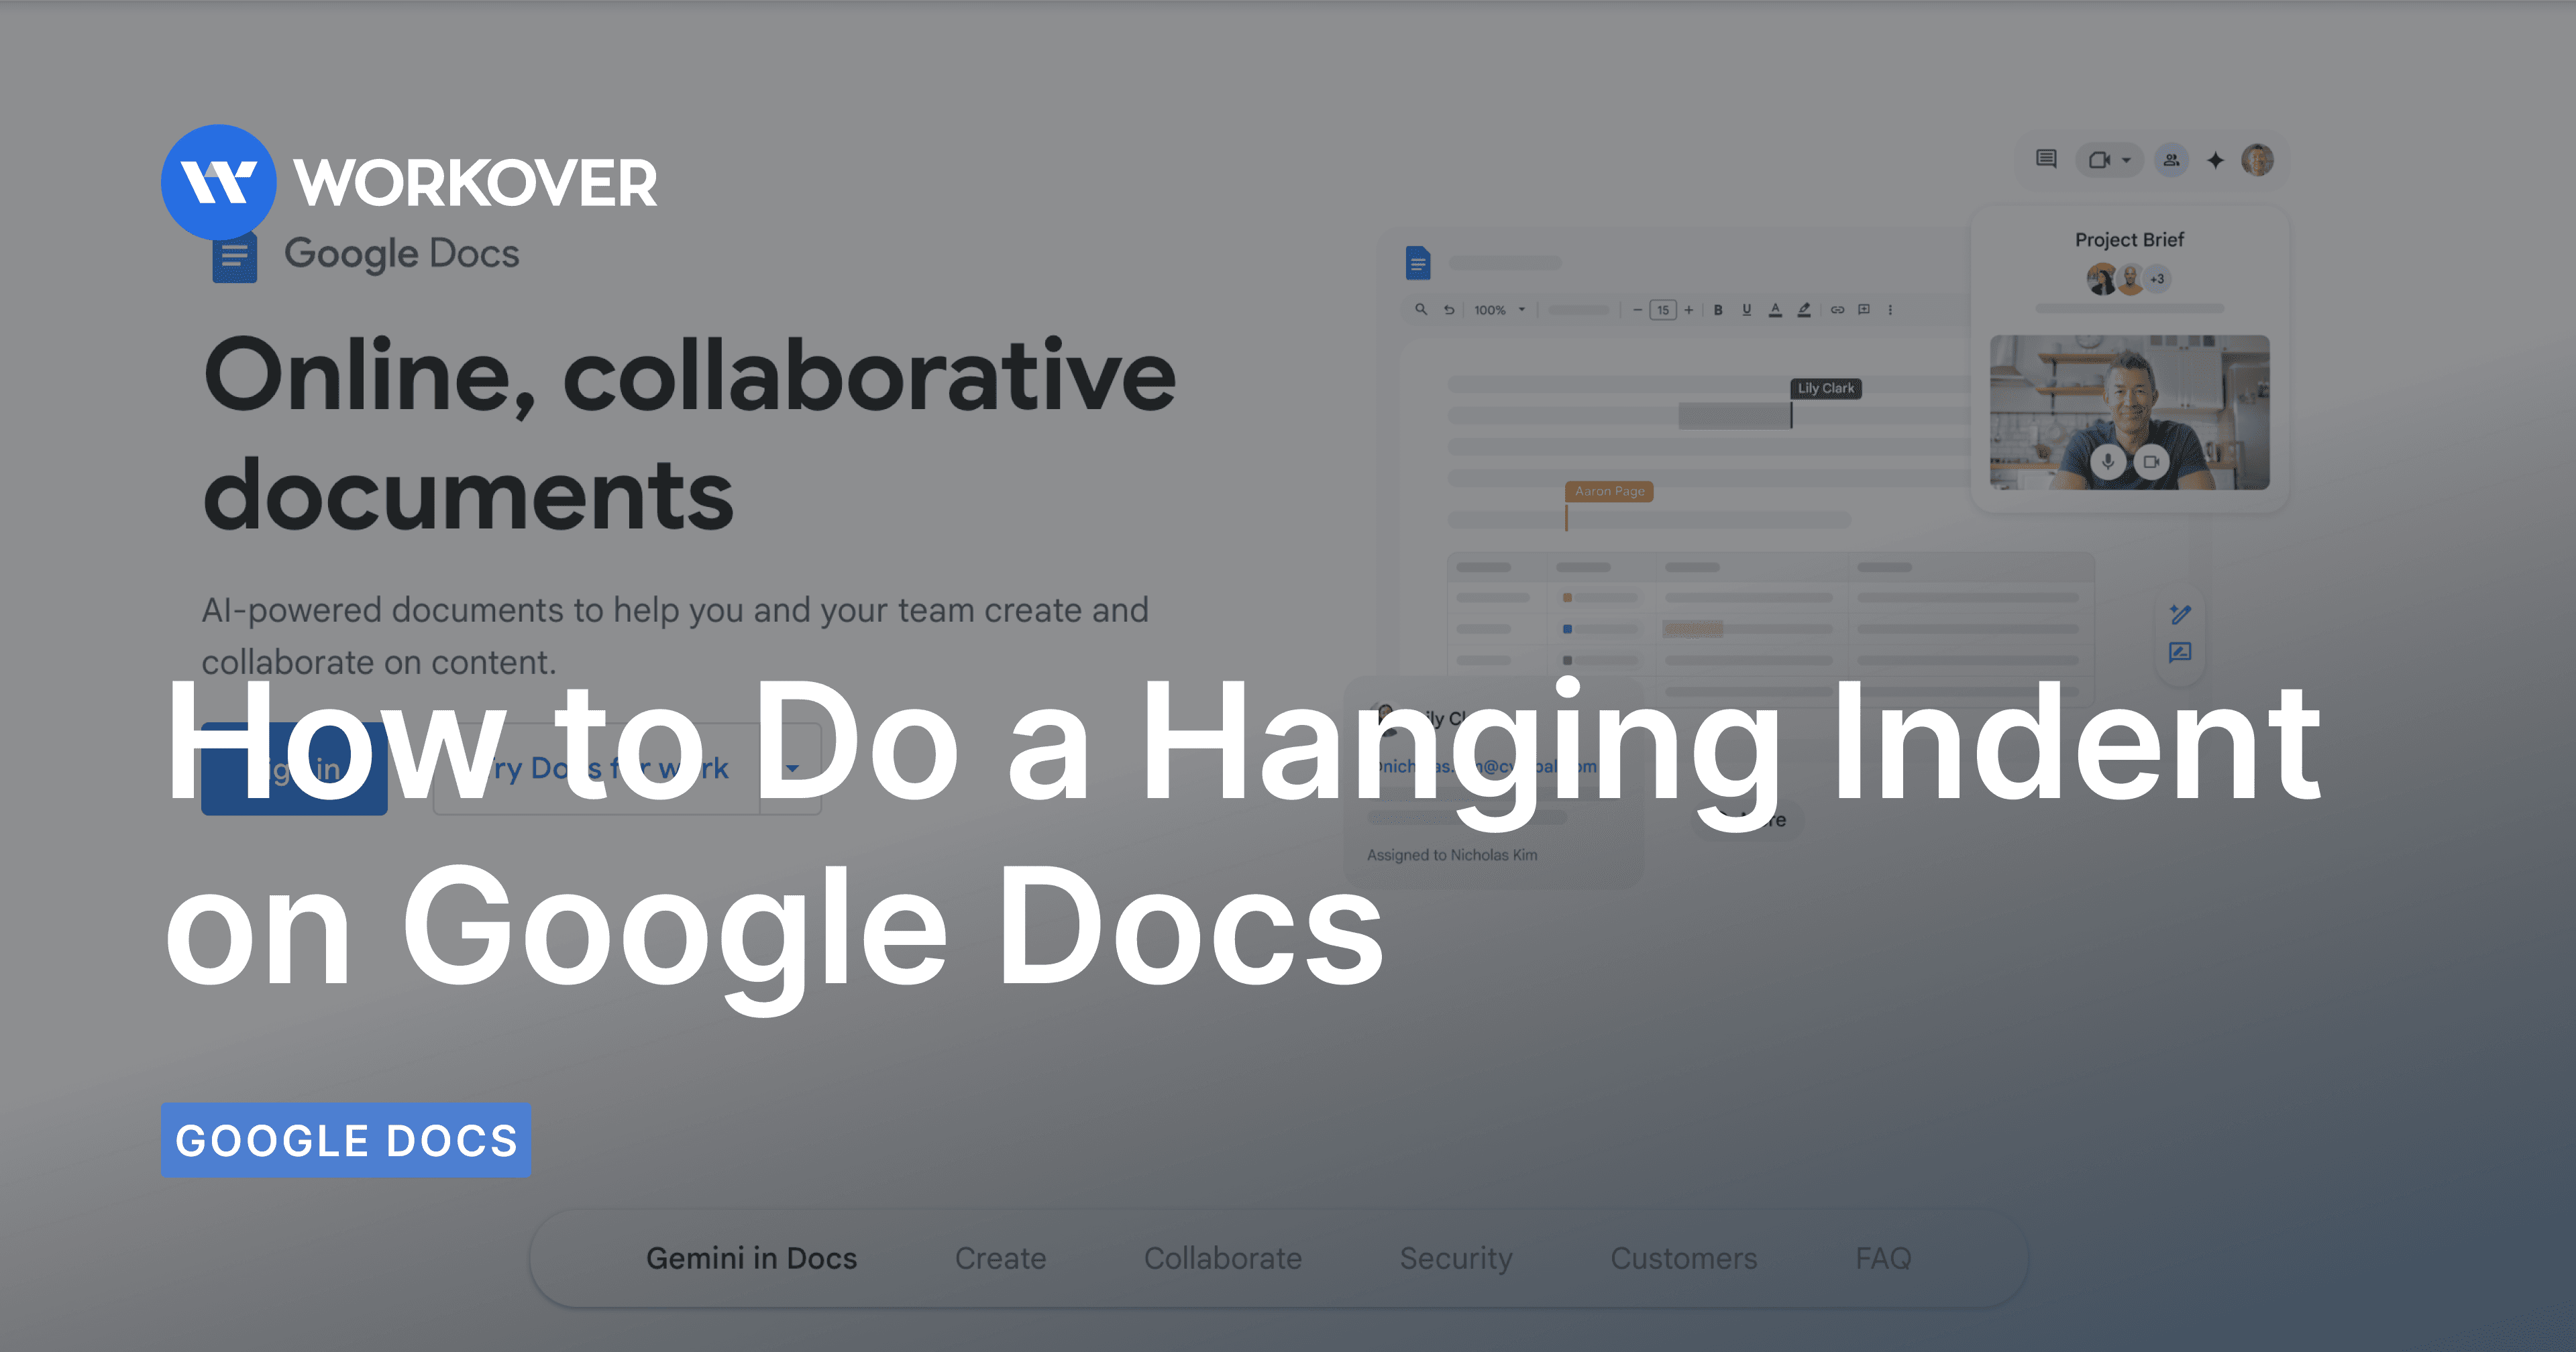Viewport: 2576px width, 1352px height.
Task: Click 'Assigned to Nicholas Kim' text
Action: click(x=1452, y=855)
